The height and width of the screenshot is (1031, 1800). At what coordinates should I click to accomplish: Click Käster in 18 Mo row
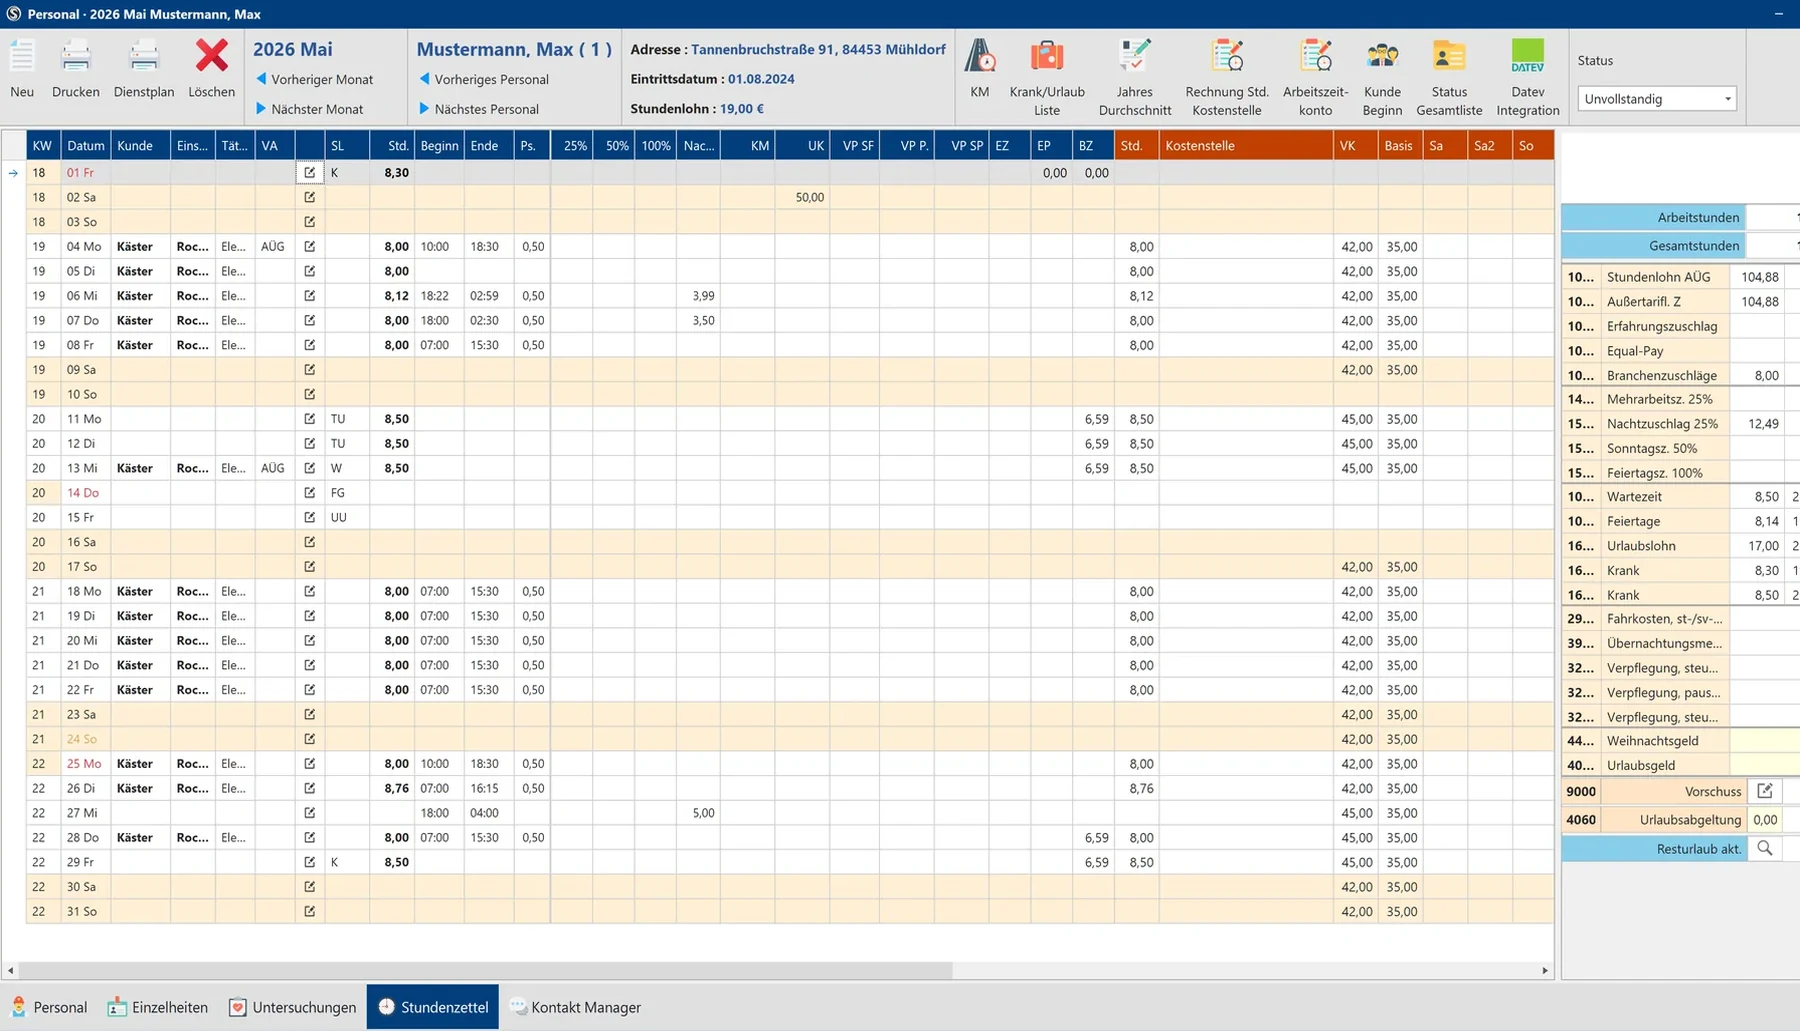[135, 591]
